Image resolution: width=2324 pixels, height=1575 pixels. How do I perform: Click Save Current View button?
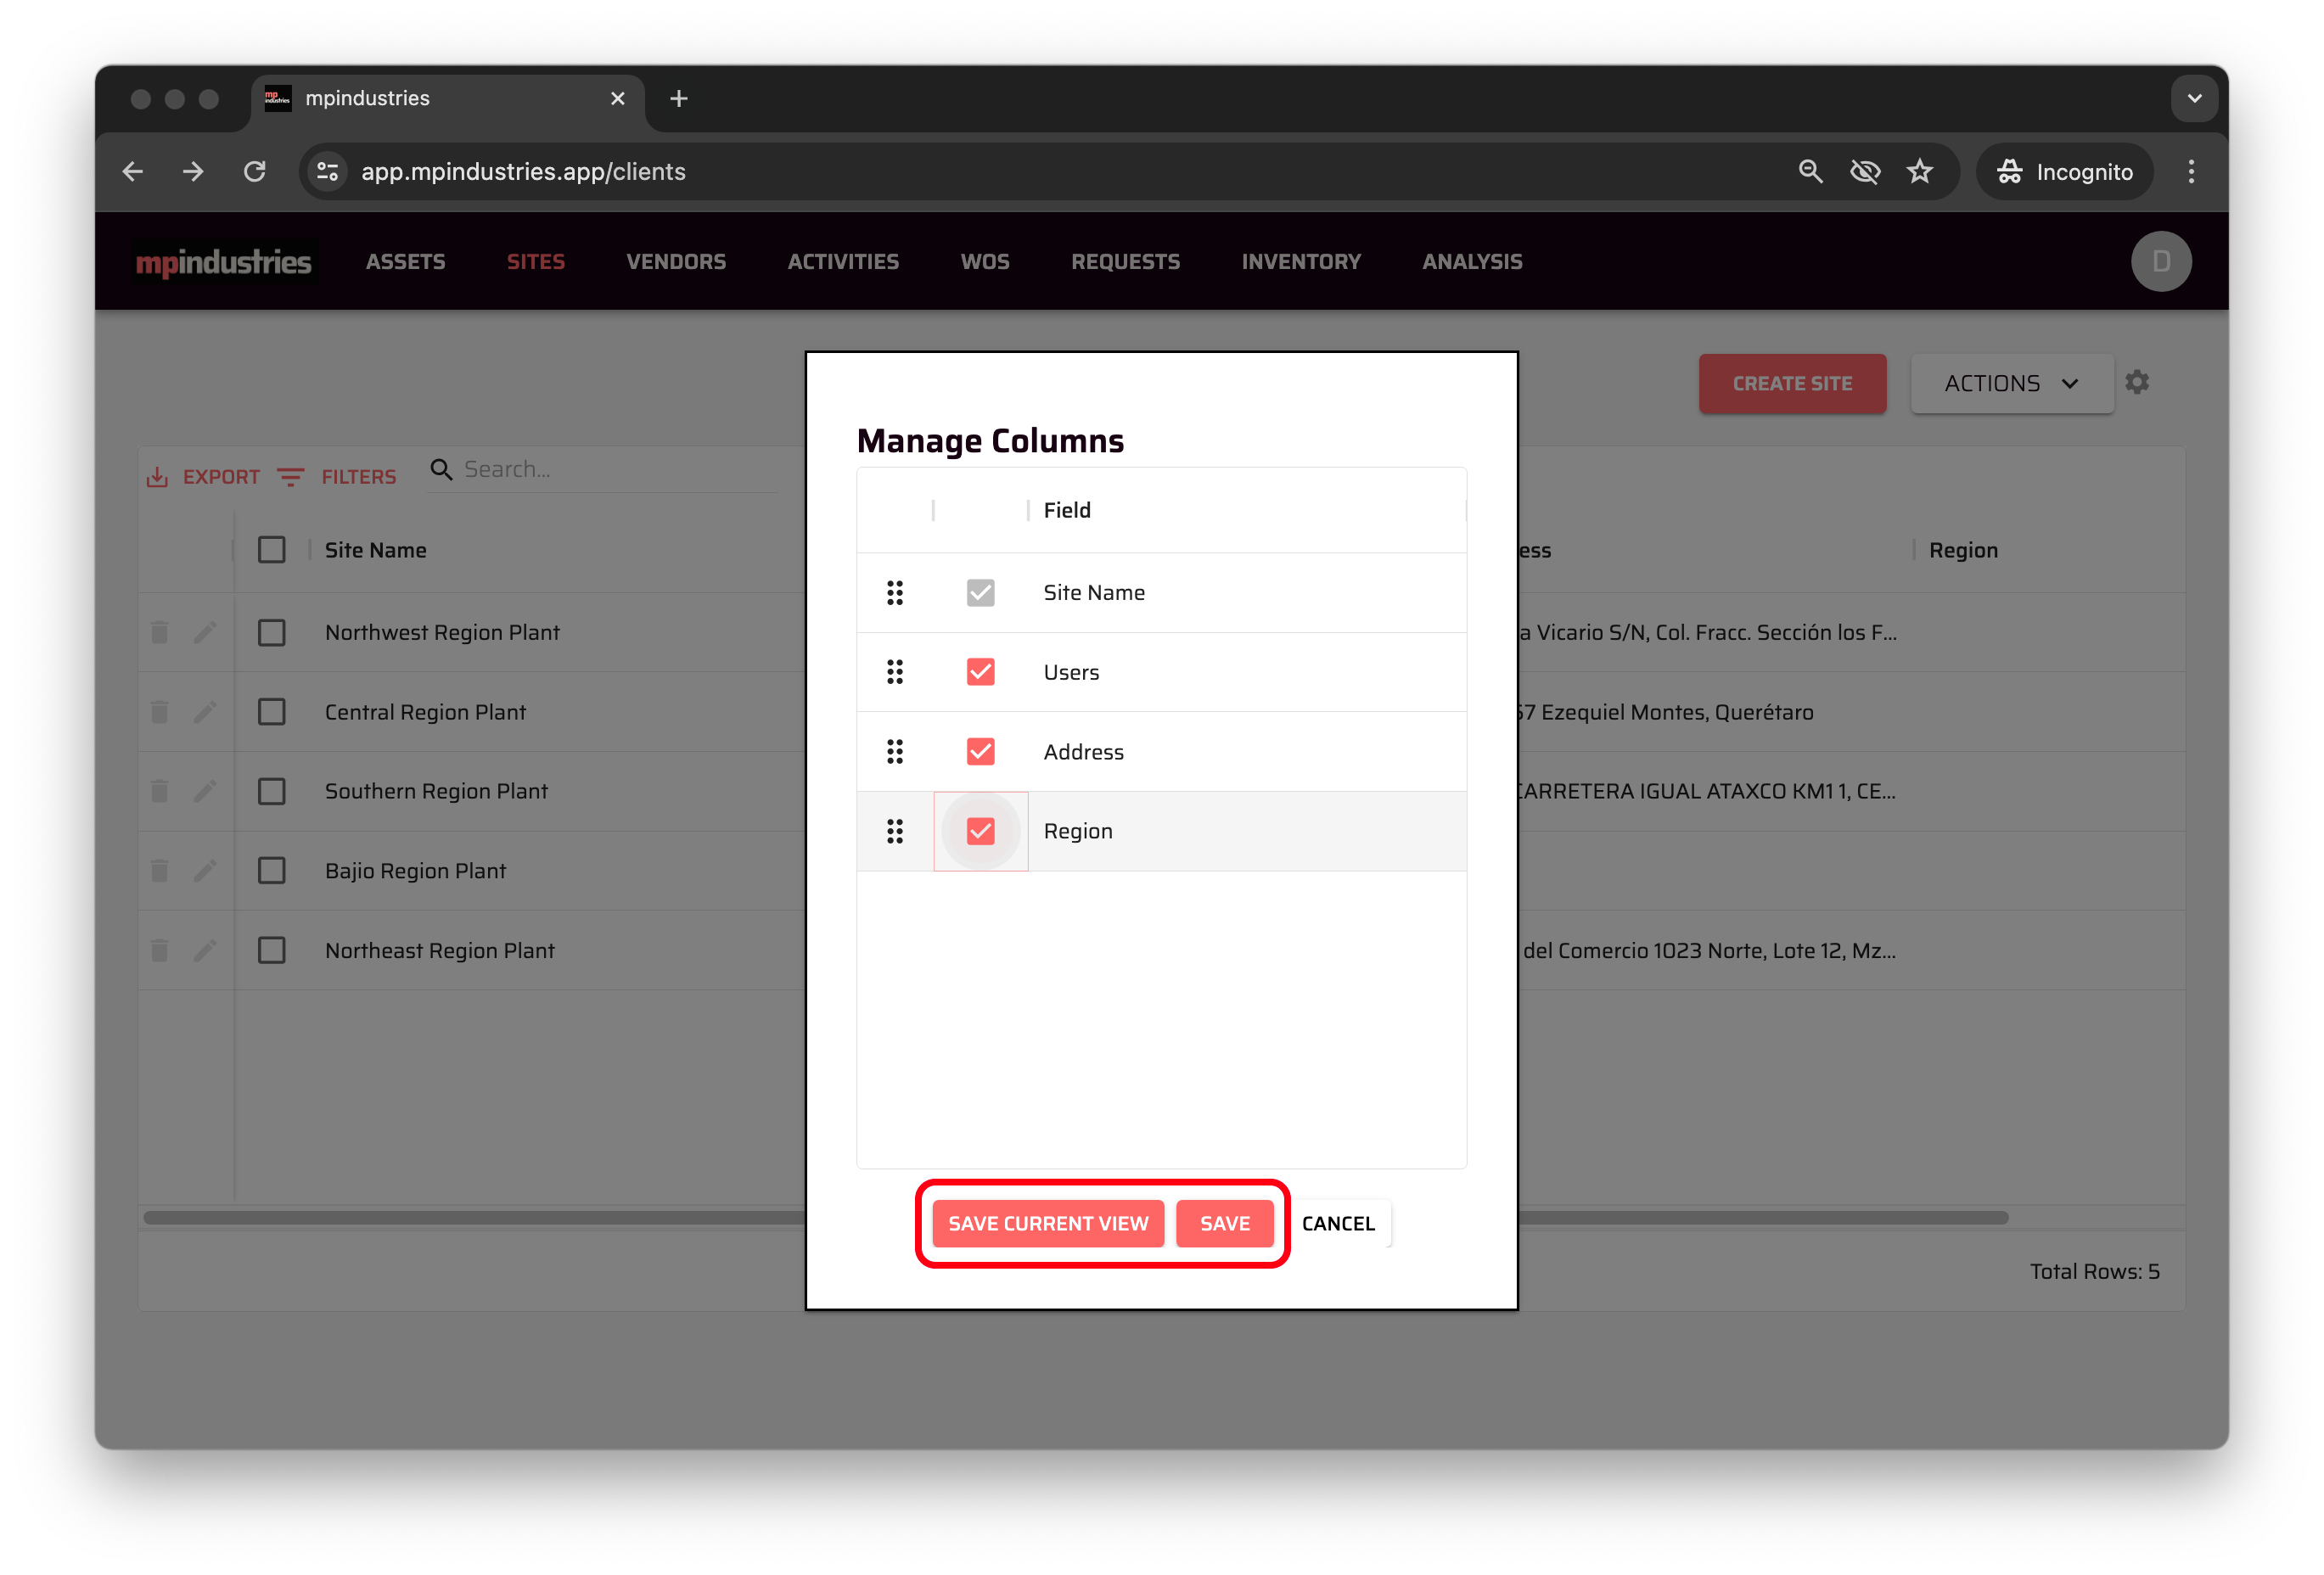(1047, 1224)
